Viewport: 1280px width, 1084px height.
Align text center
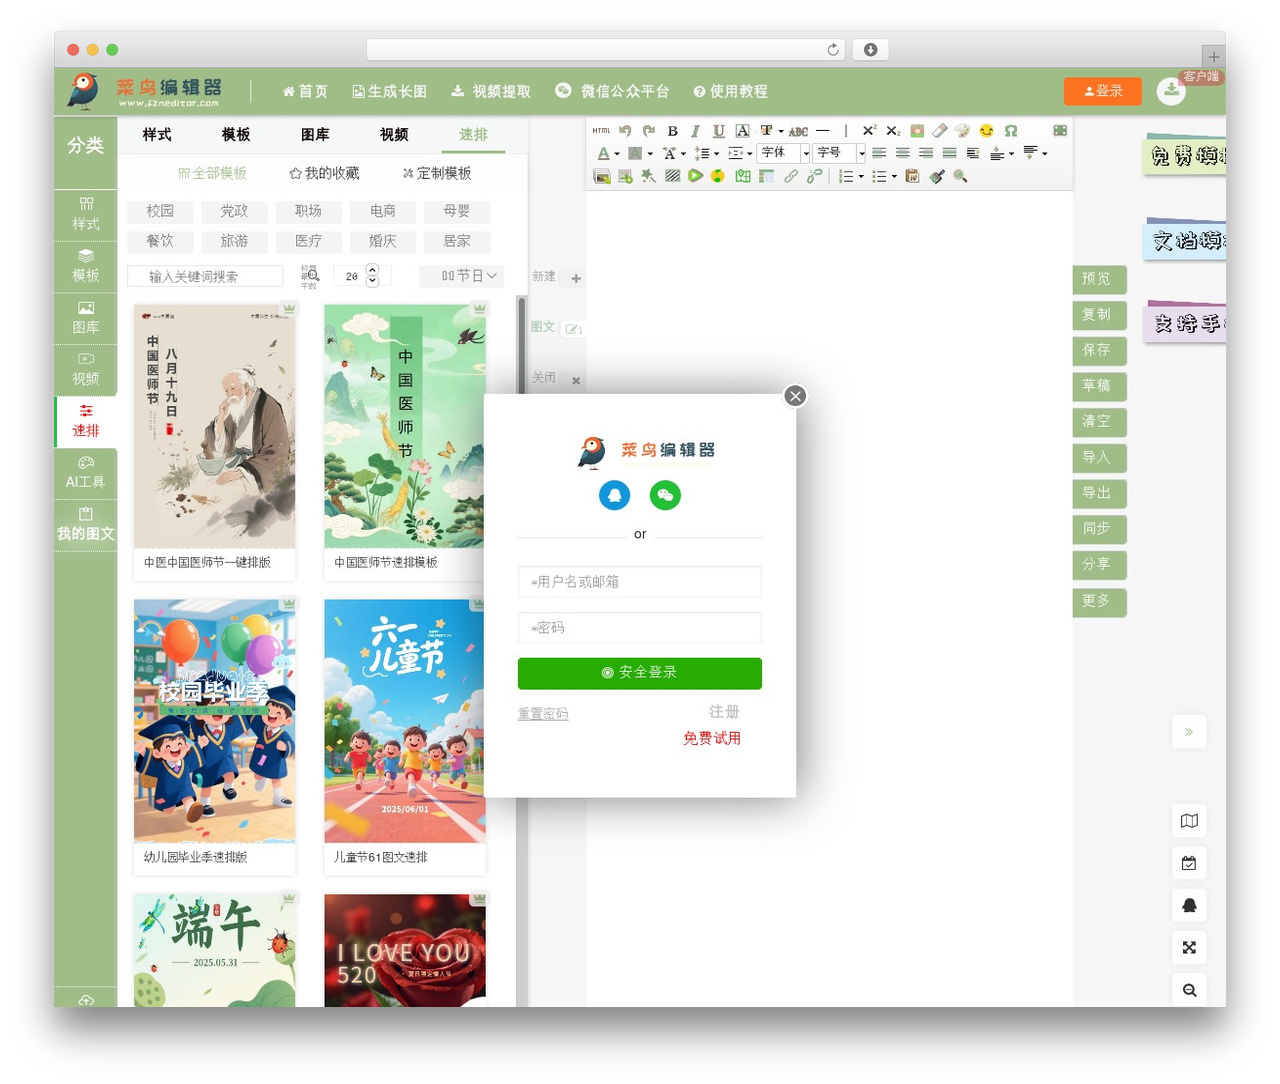903,153
